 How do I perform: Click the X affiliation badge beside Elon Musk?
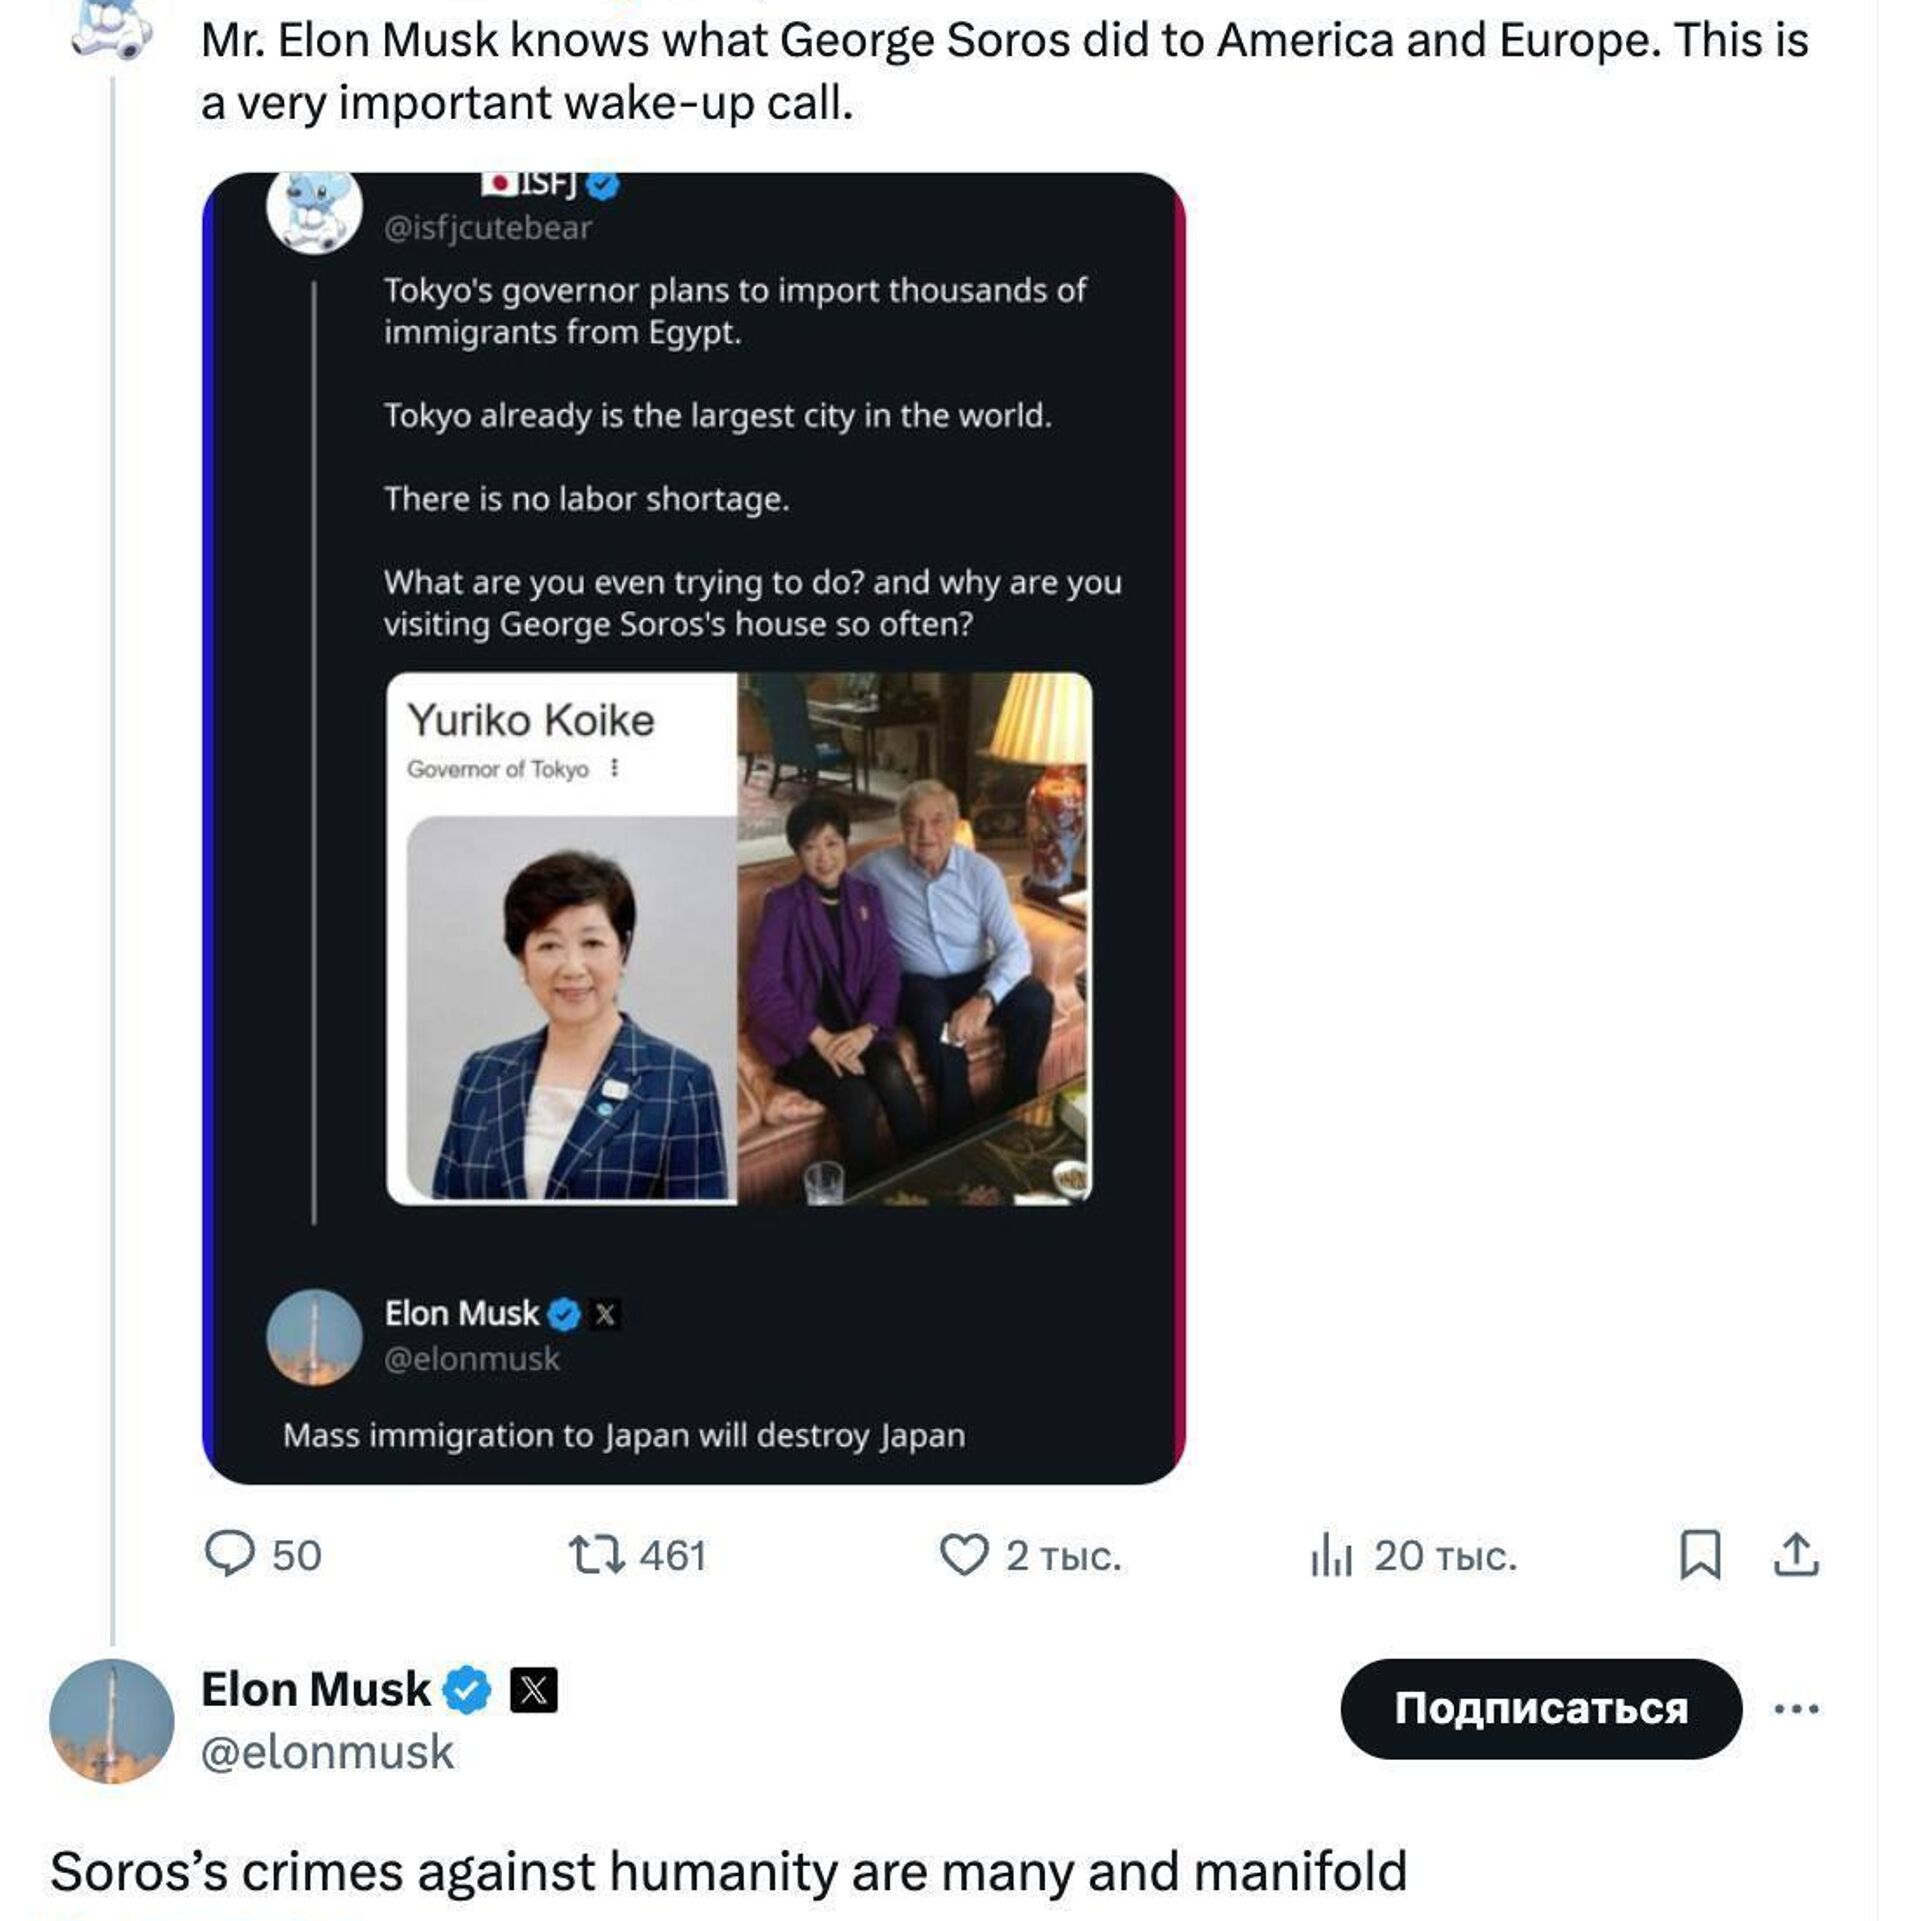(x=534, y=1690)
